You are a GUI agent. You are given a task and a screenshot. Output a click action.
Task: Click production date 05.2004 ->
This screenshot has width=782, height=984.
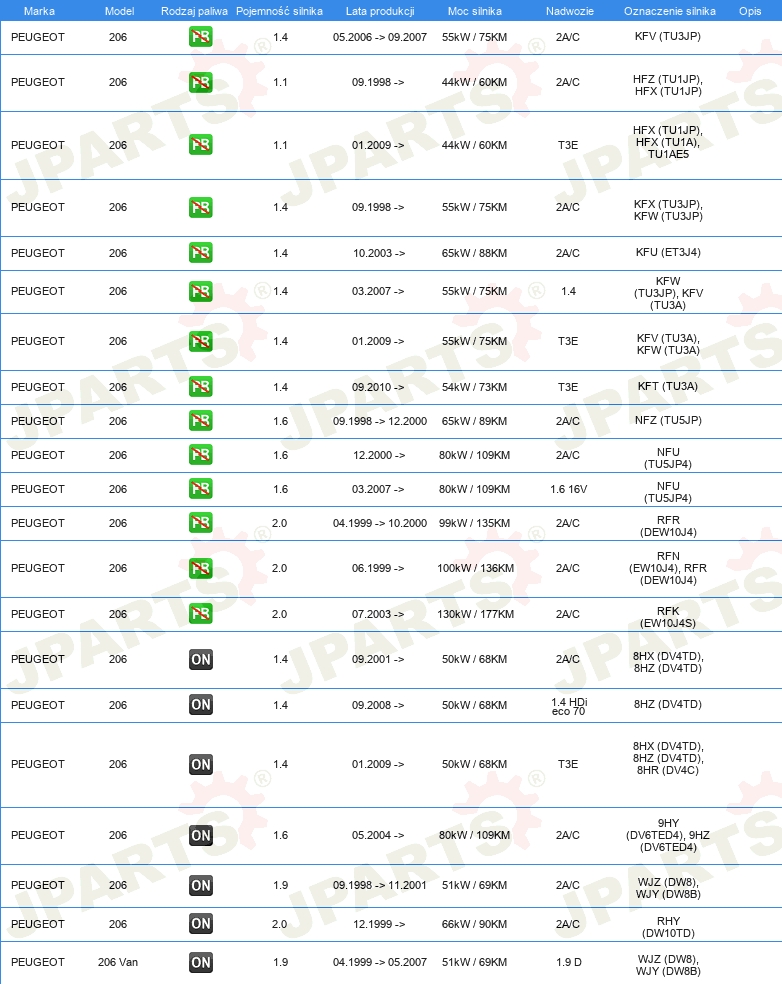click(x=378, y=835)
